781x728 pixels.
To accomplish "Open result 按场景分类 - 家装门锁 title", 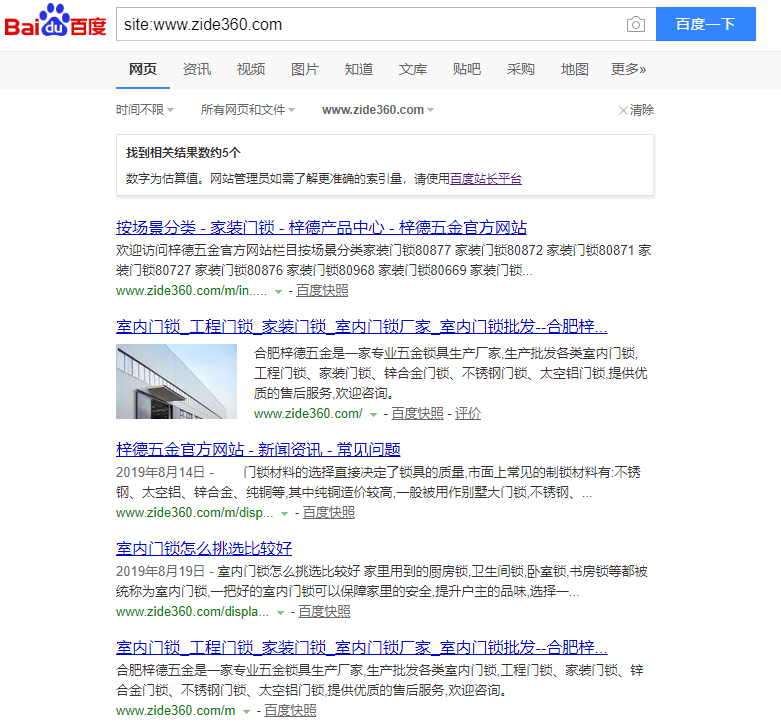I will (x=321, y=228).
